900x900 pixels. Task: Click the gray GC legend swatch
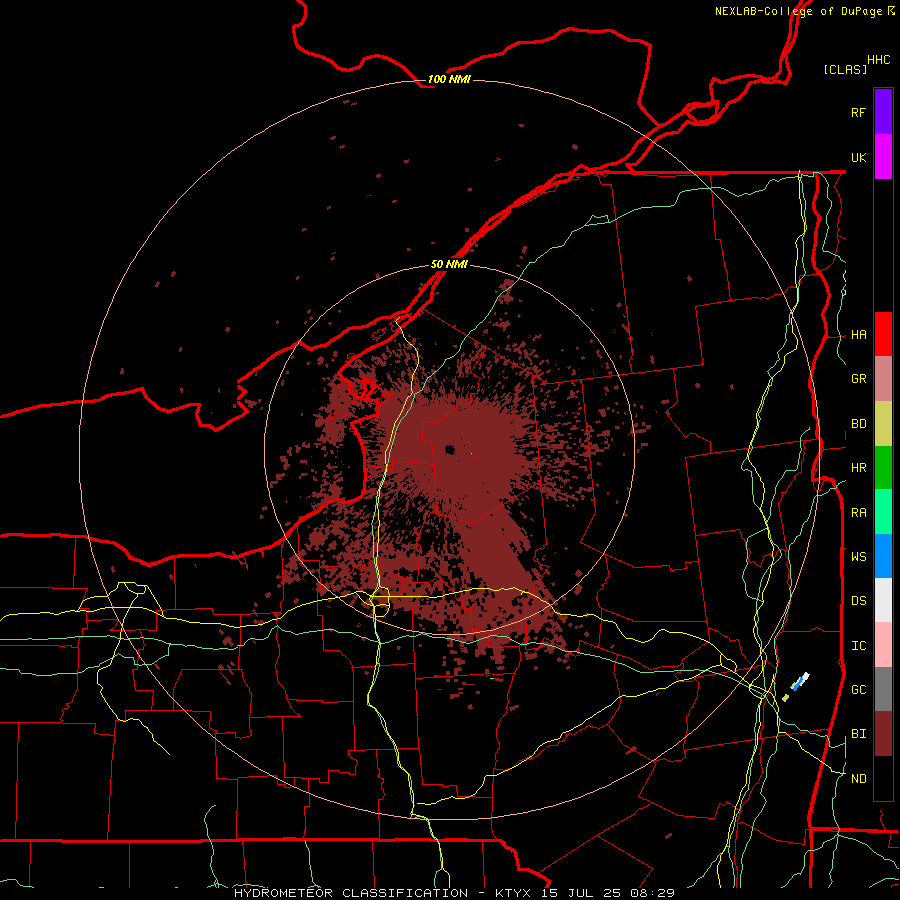[883, 689]
